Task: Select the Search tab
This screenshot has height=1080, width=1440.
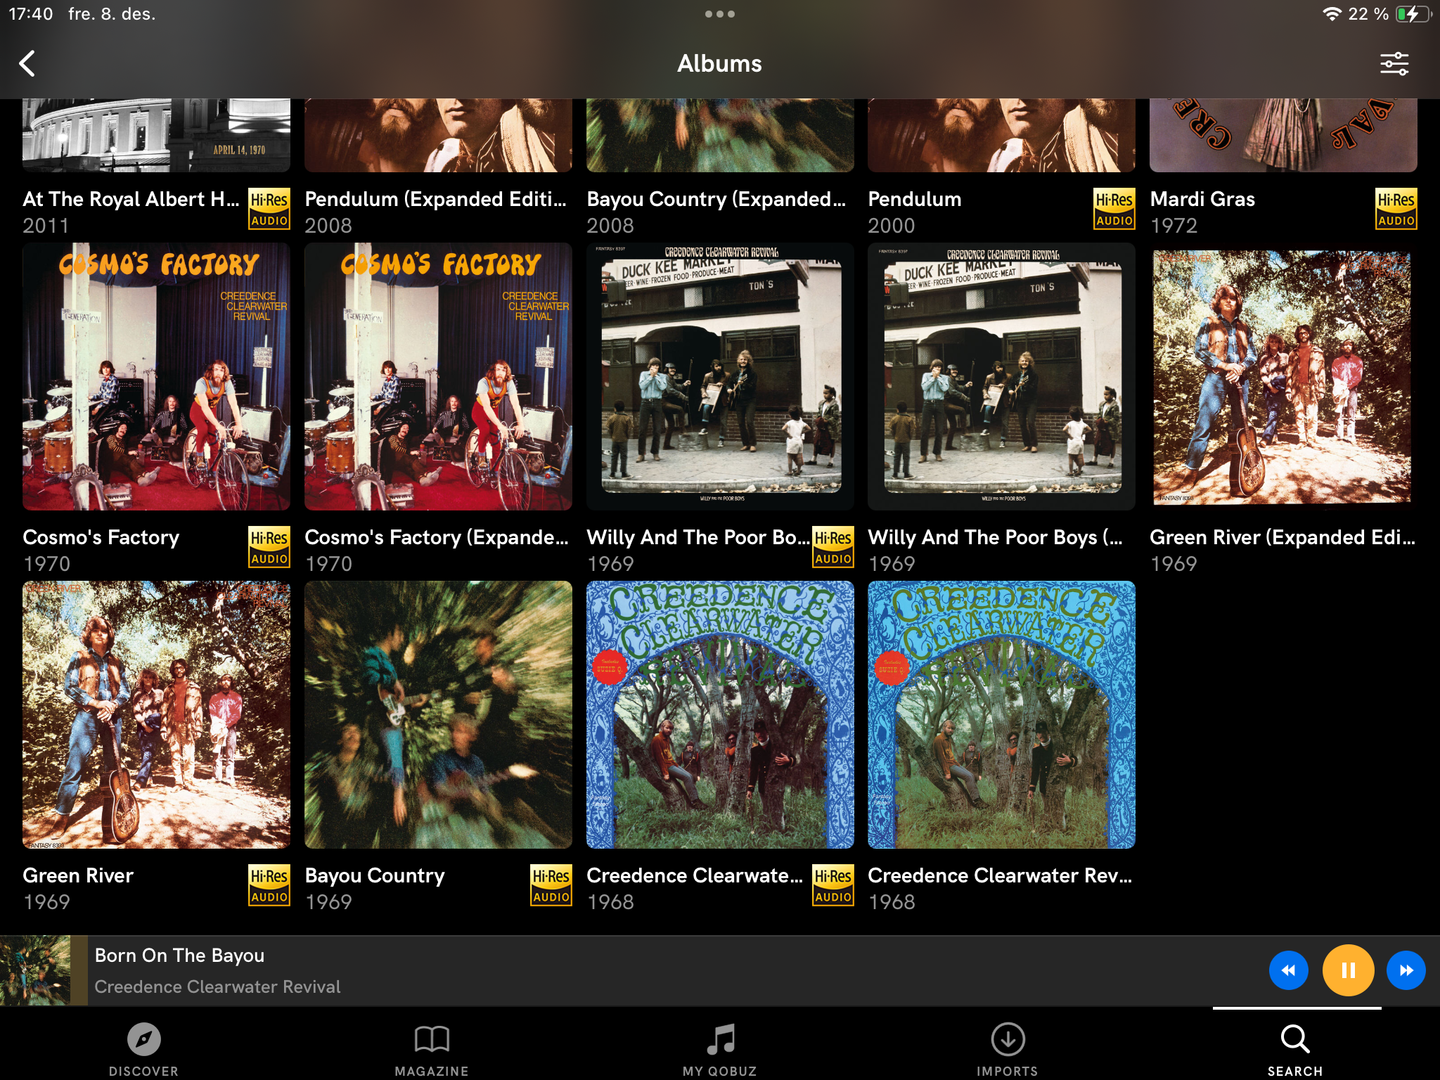Action: click(1296, 1049)
